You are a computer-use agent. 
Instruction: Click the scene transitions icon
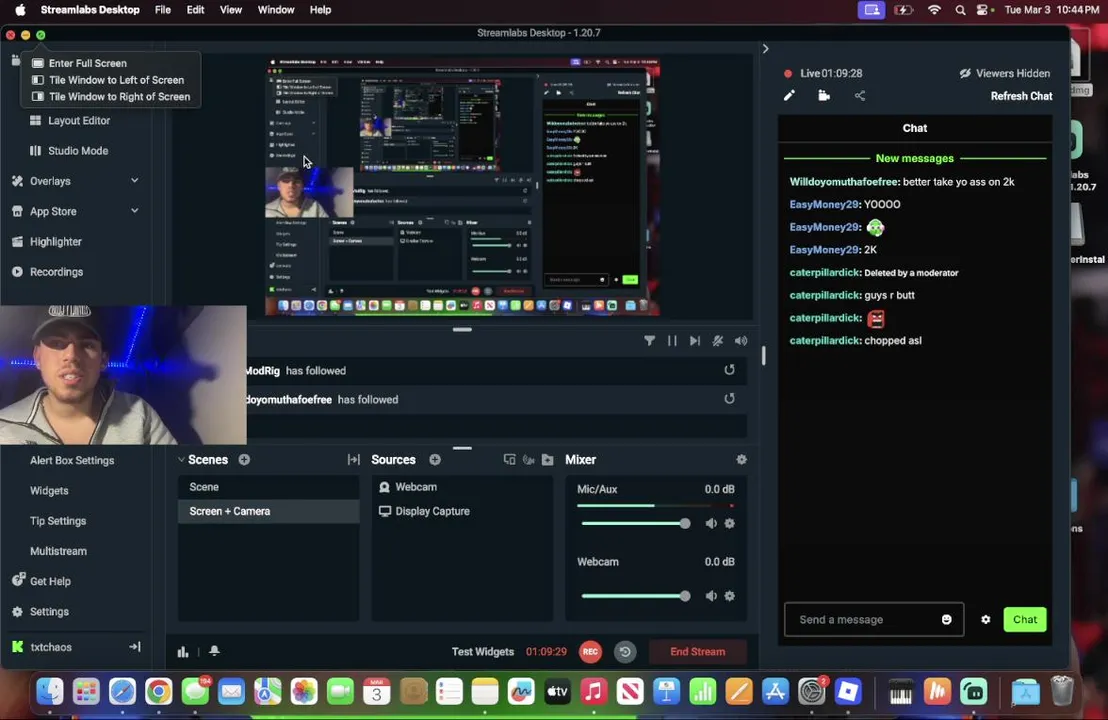tap(353, 459)
